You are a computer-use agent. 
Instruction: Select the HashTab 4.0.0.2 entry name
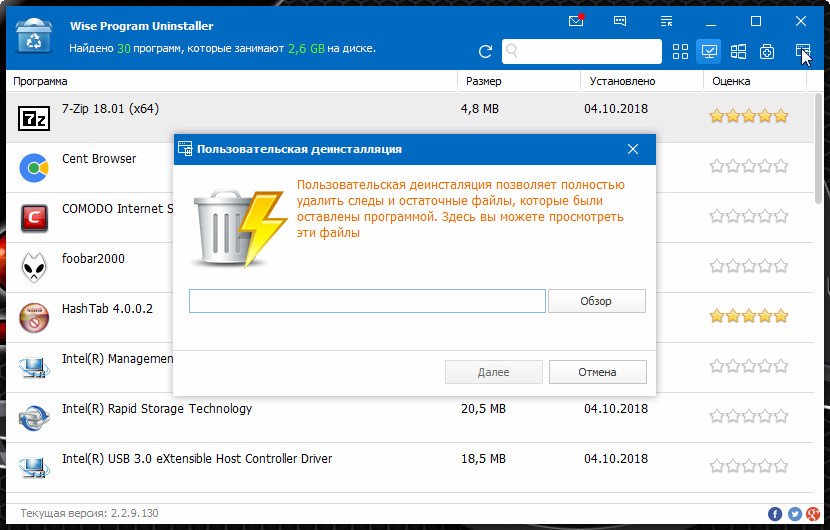[x=107, y=309]
